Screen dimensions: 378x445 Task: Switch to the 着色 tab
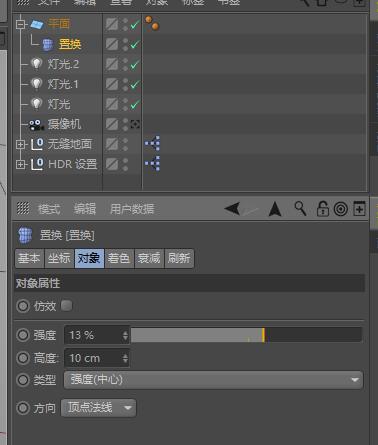[119, 258]
